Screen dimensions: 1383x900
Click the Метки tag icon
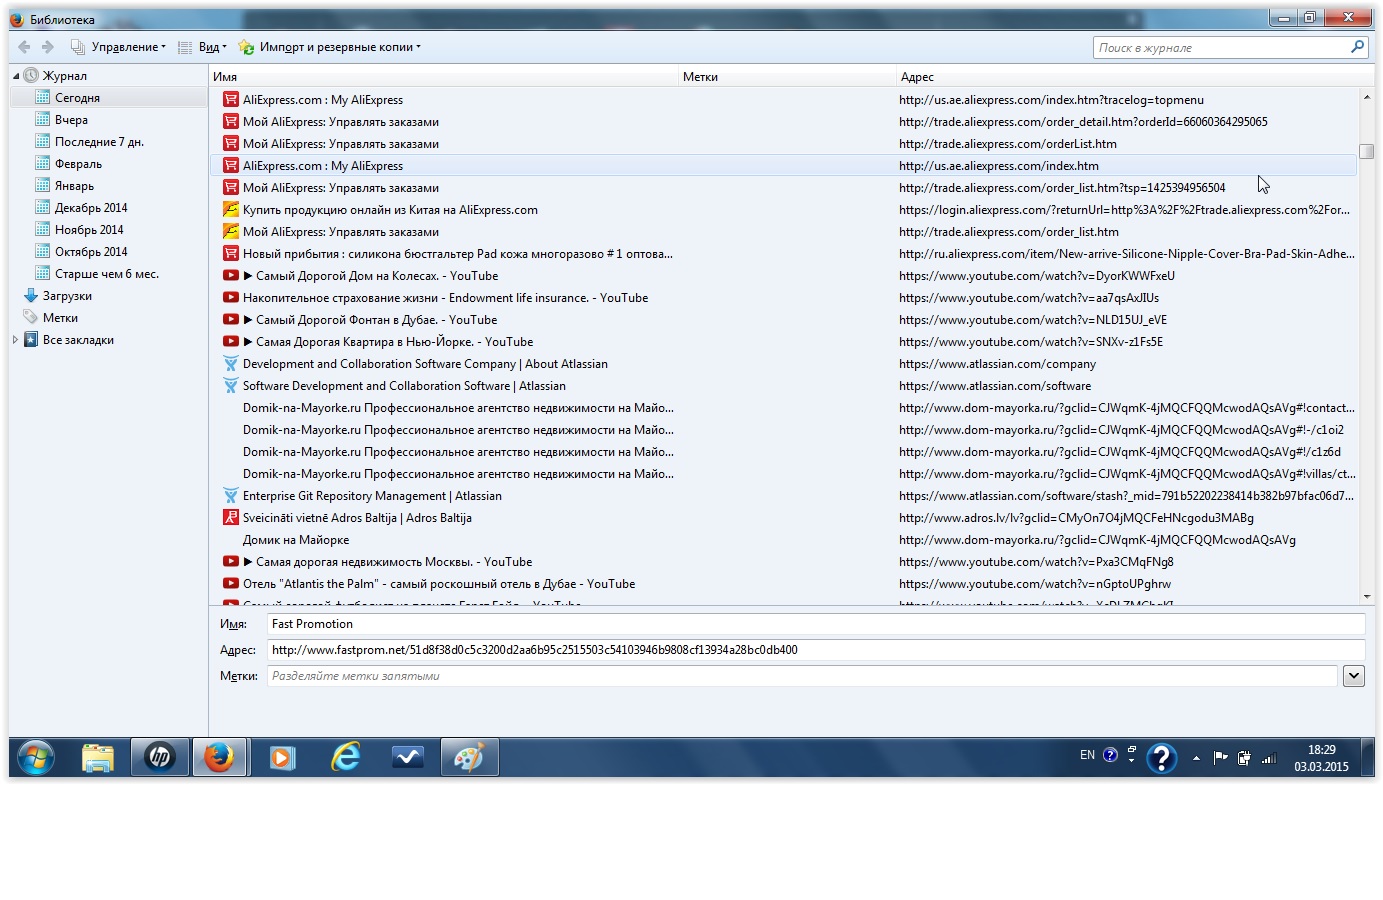(31, 318)
